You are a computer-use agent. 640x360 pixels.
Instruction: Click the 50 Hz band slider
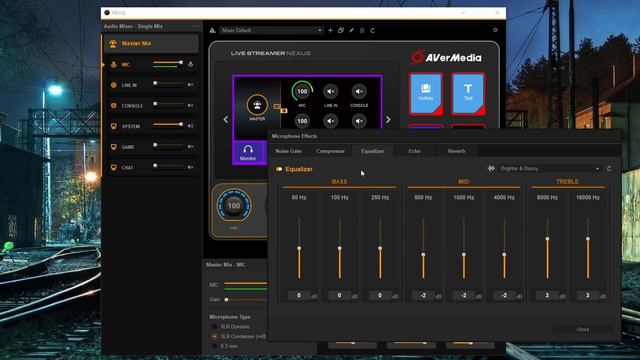299,248
